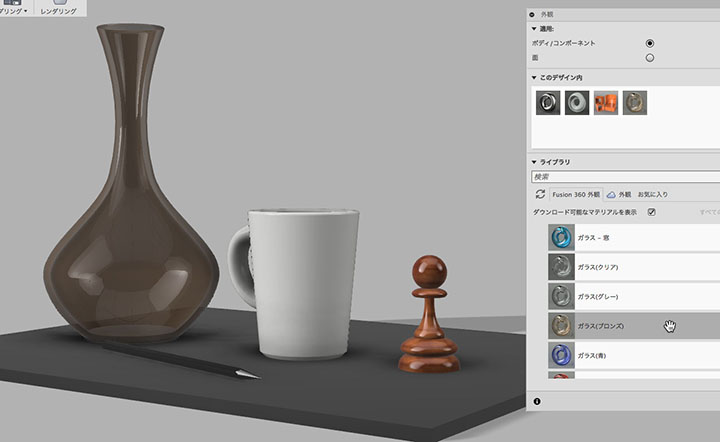
Task: Select the ボディ/コンポーネント radio button
Action: pos(650,43)
